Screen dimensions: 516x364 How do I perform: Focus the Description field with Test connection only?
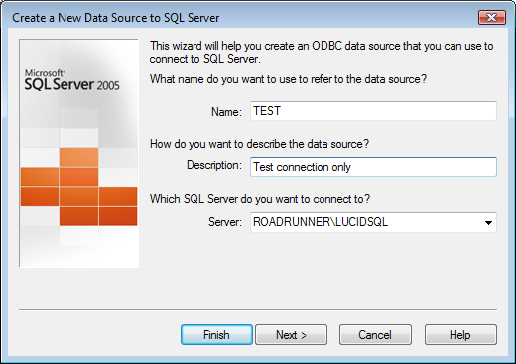coord(373,167)
